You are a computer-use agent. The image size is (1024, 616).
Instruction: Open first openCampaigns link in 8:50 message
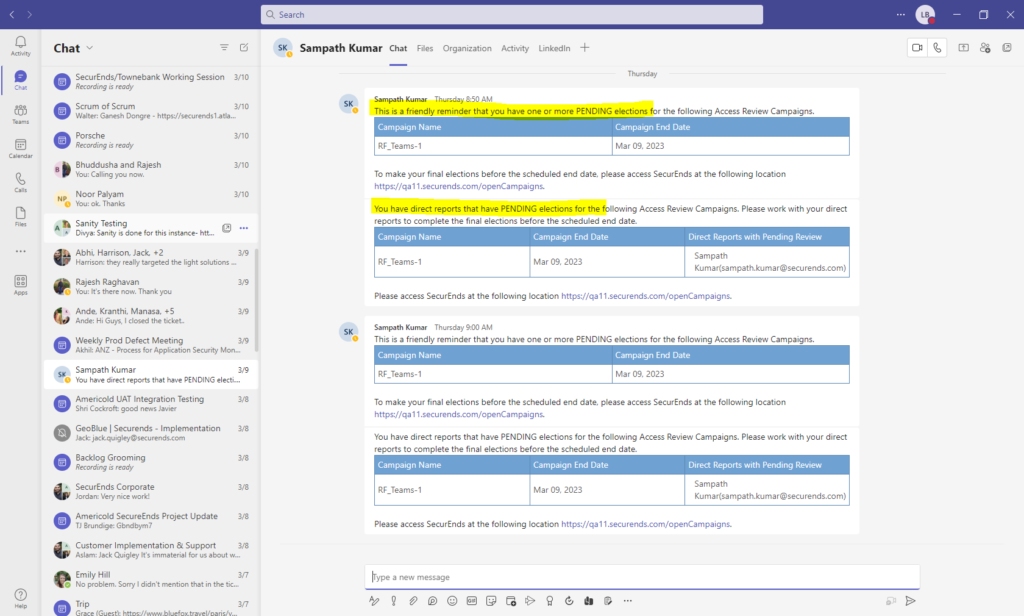(458, 186)
